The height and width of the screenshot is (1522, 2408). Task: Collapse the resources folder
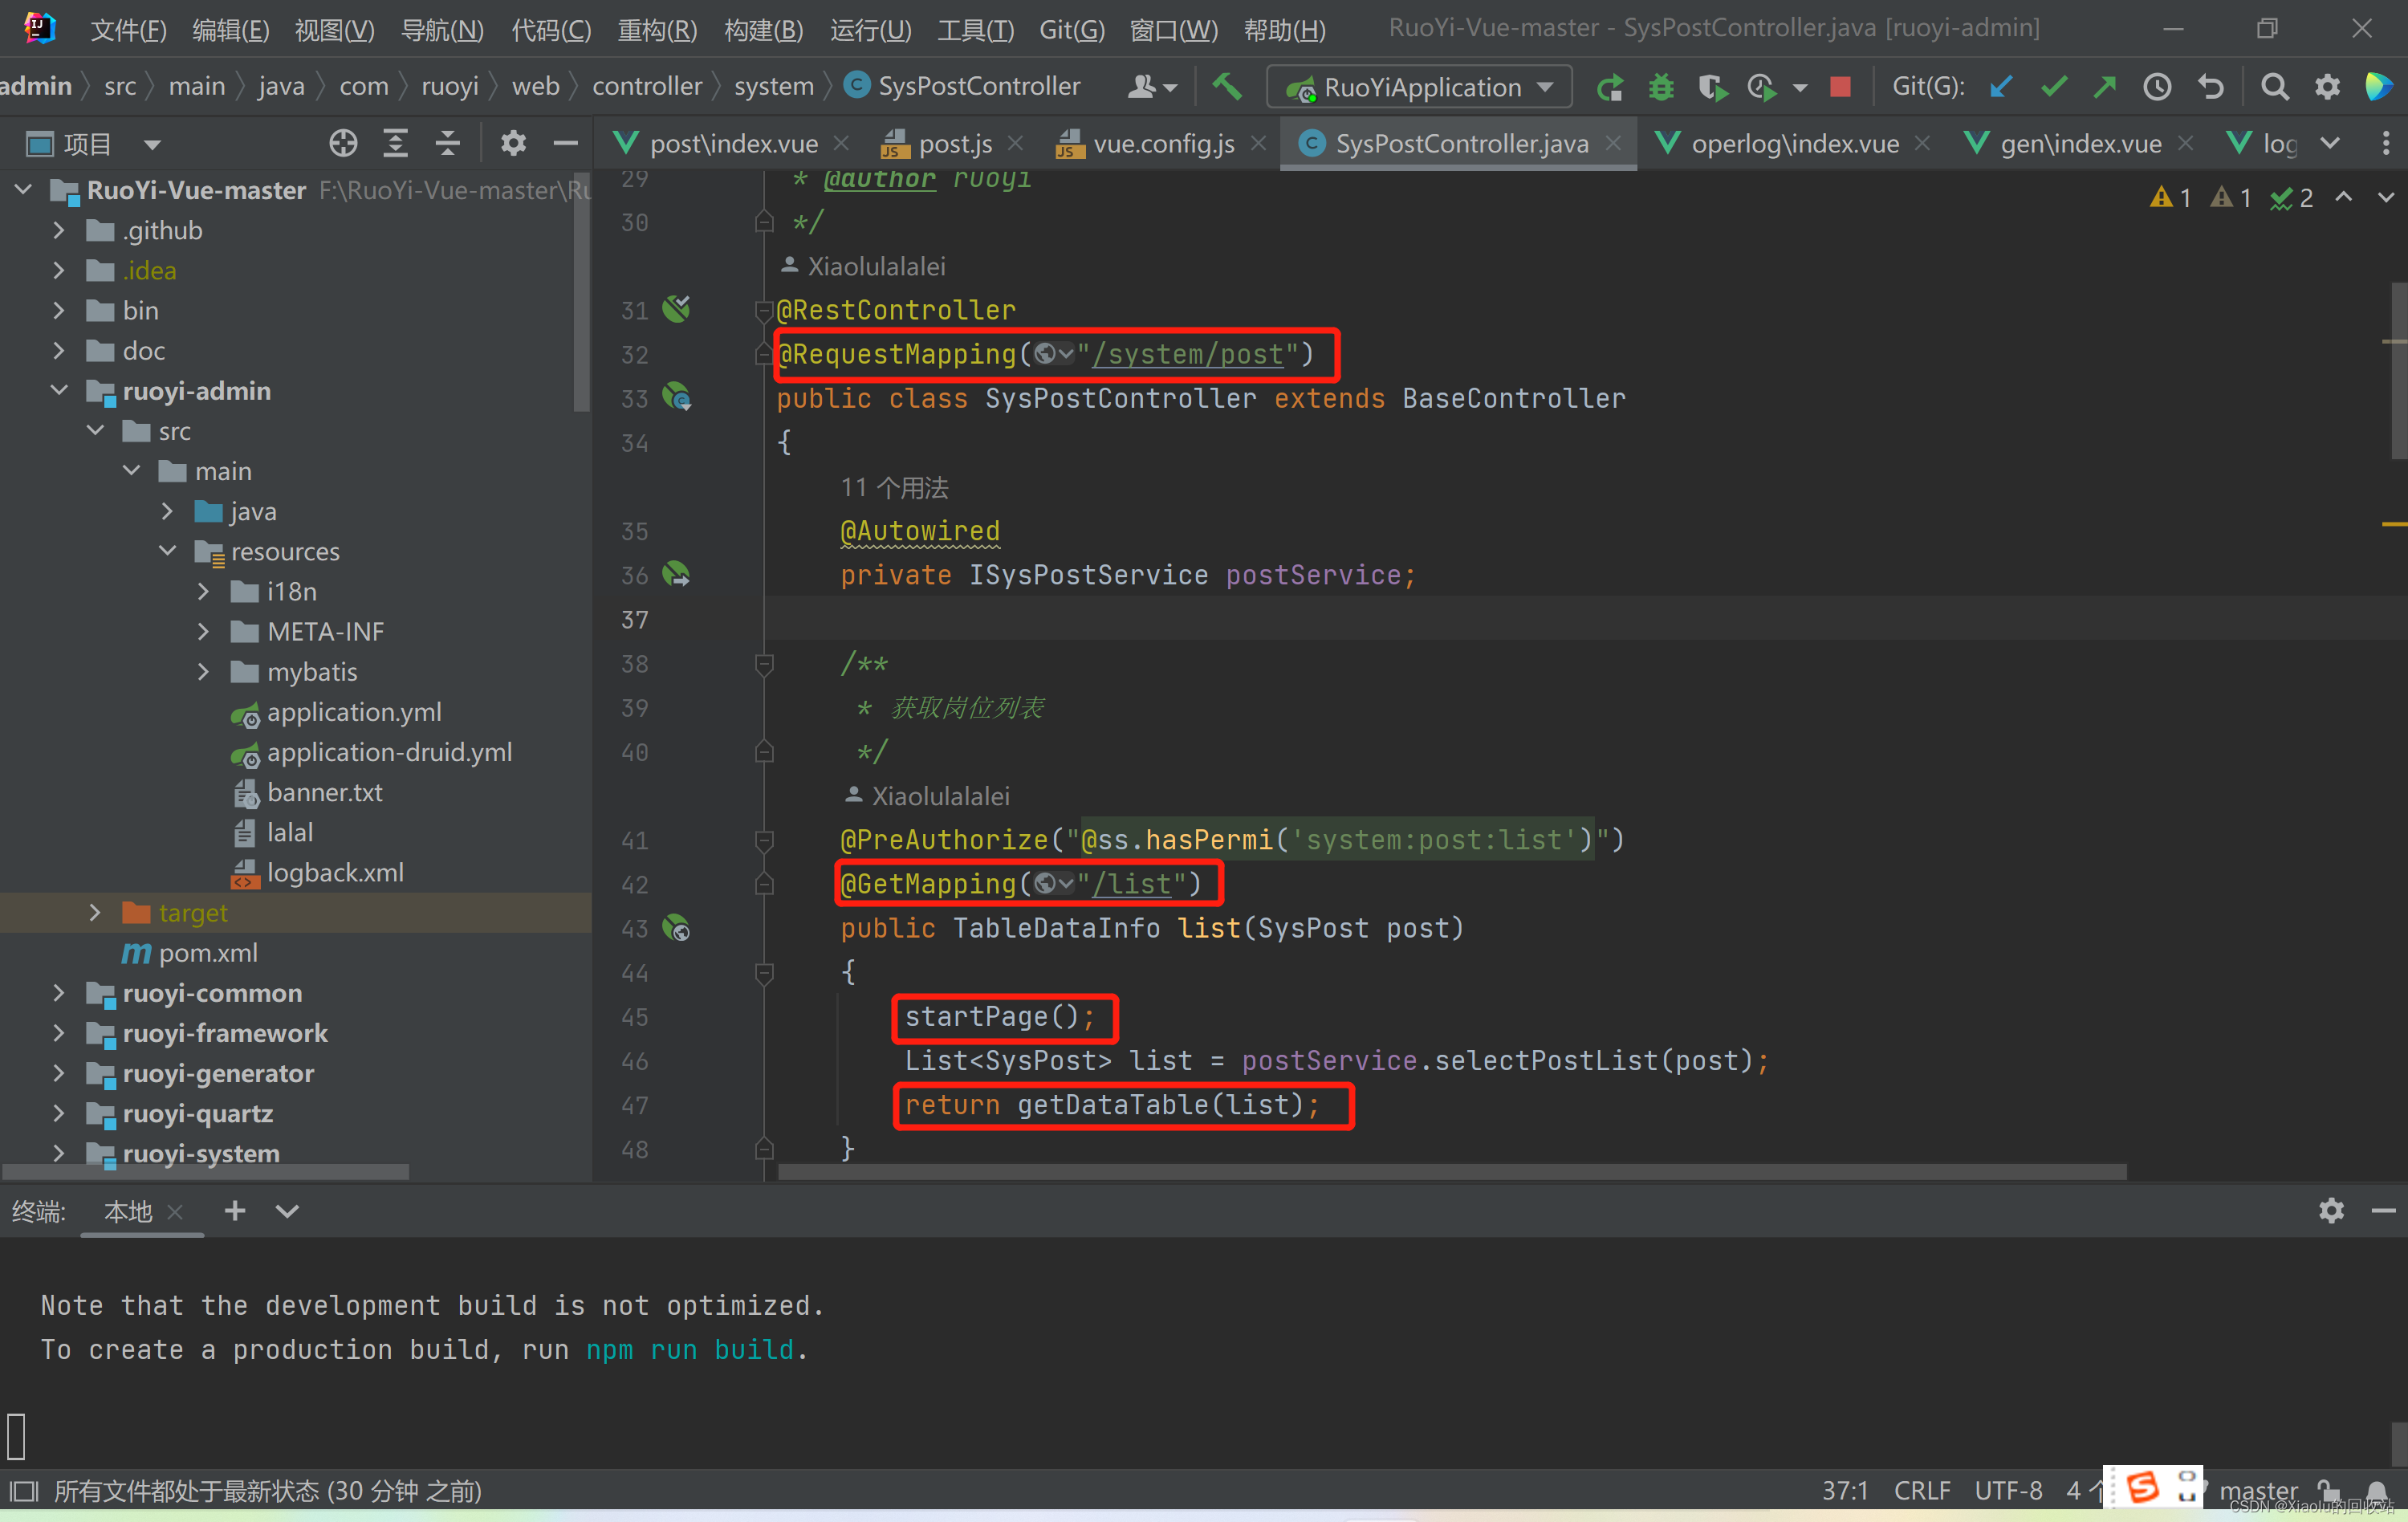[168, 551]
